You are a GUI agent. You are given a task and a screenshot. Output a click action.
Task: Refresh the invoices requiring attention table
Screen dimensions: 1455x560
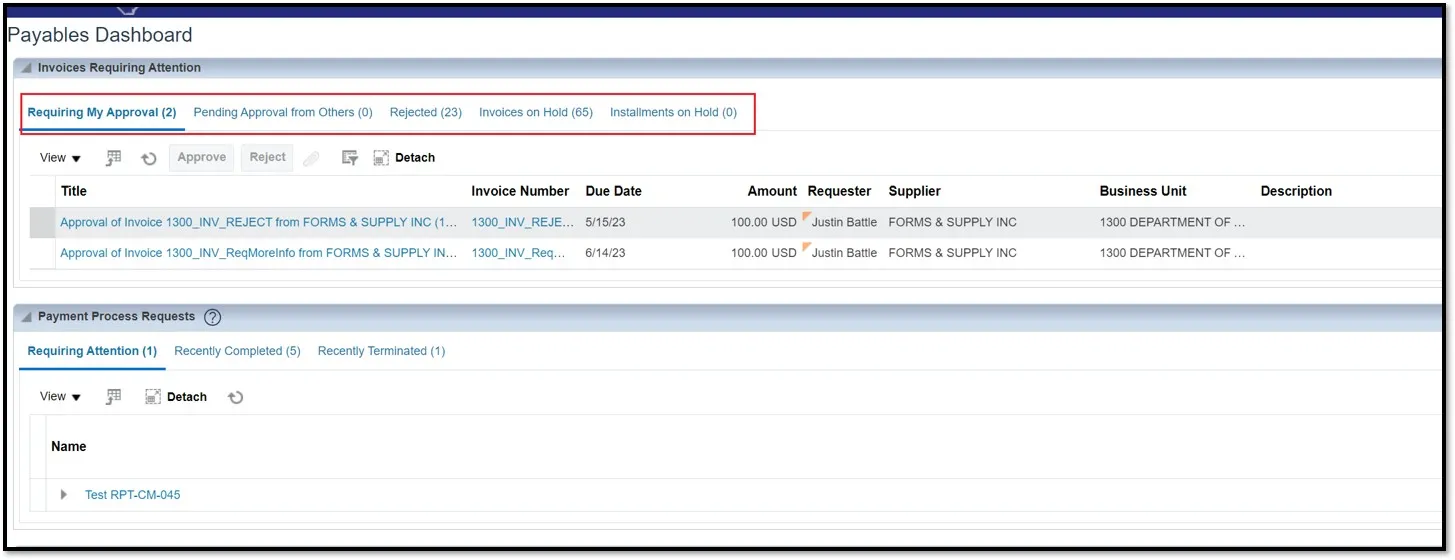click(149, 158)
